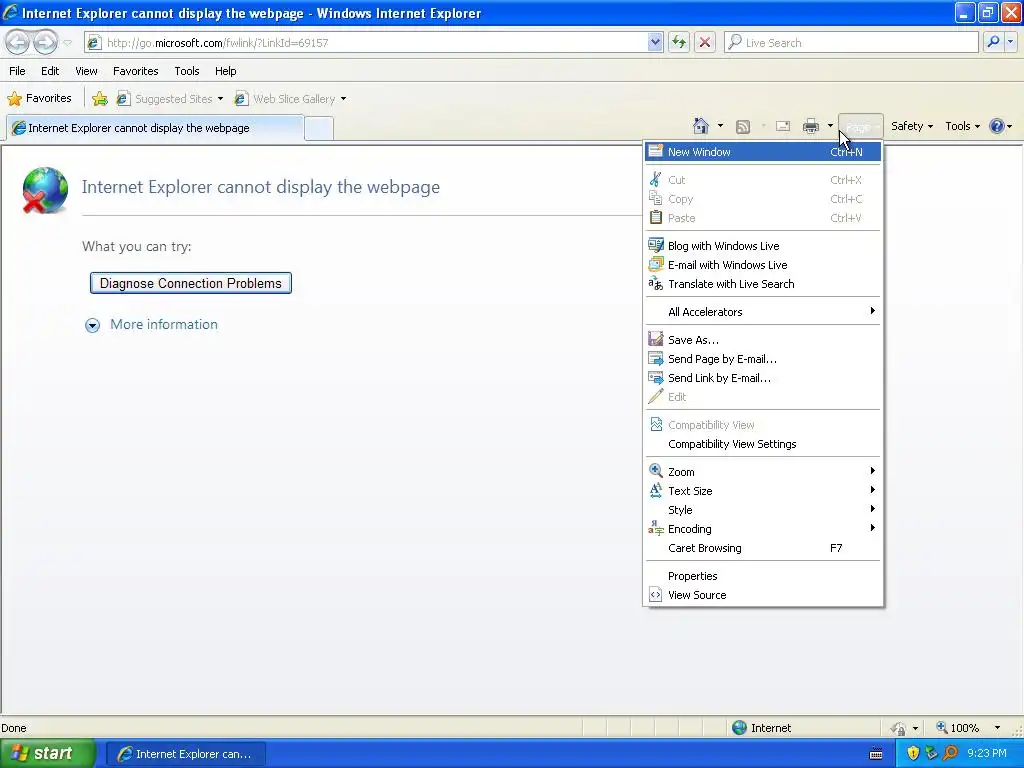Open the Safety menu dropdown

tap(912, 126)
